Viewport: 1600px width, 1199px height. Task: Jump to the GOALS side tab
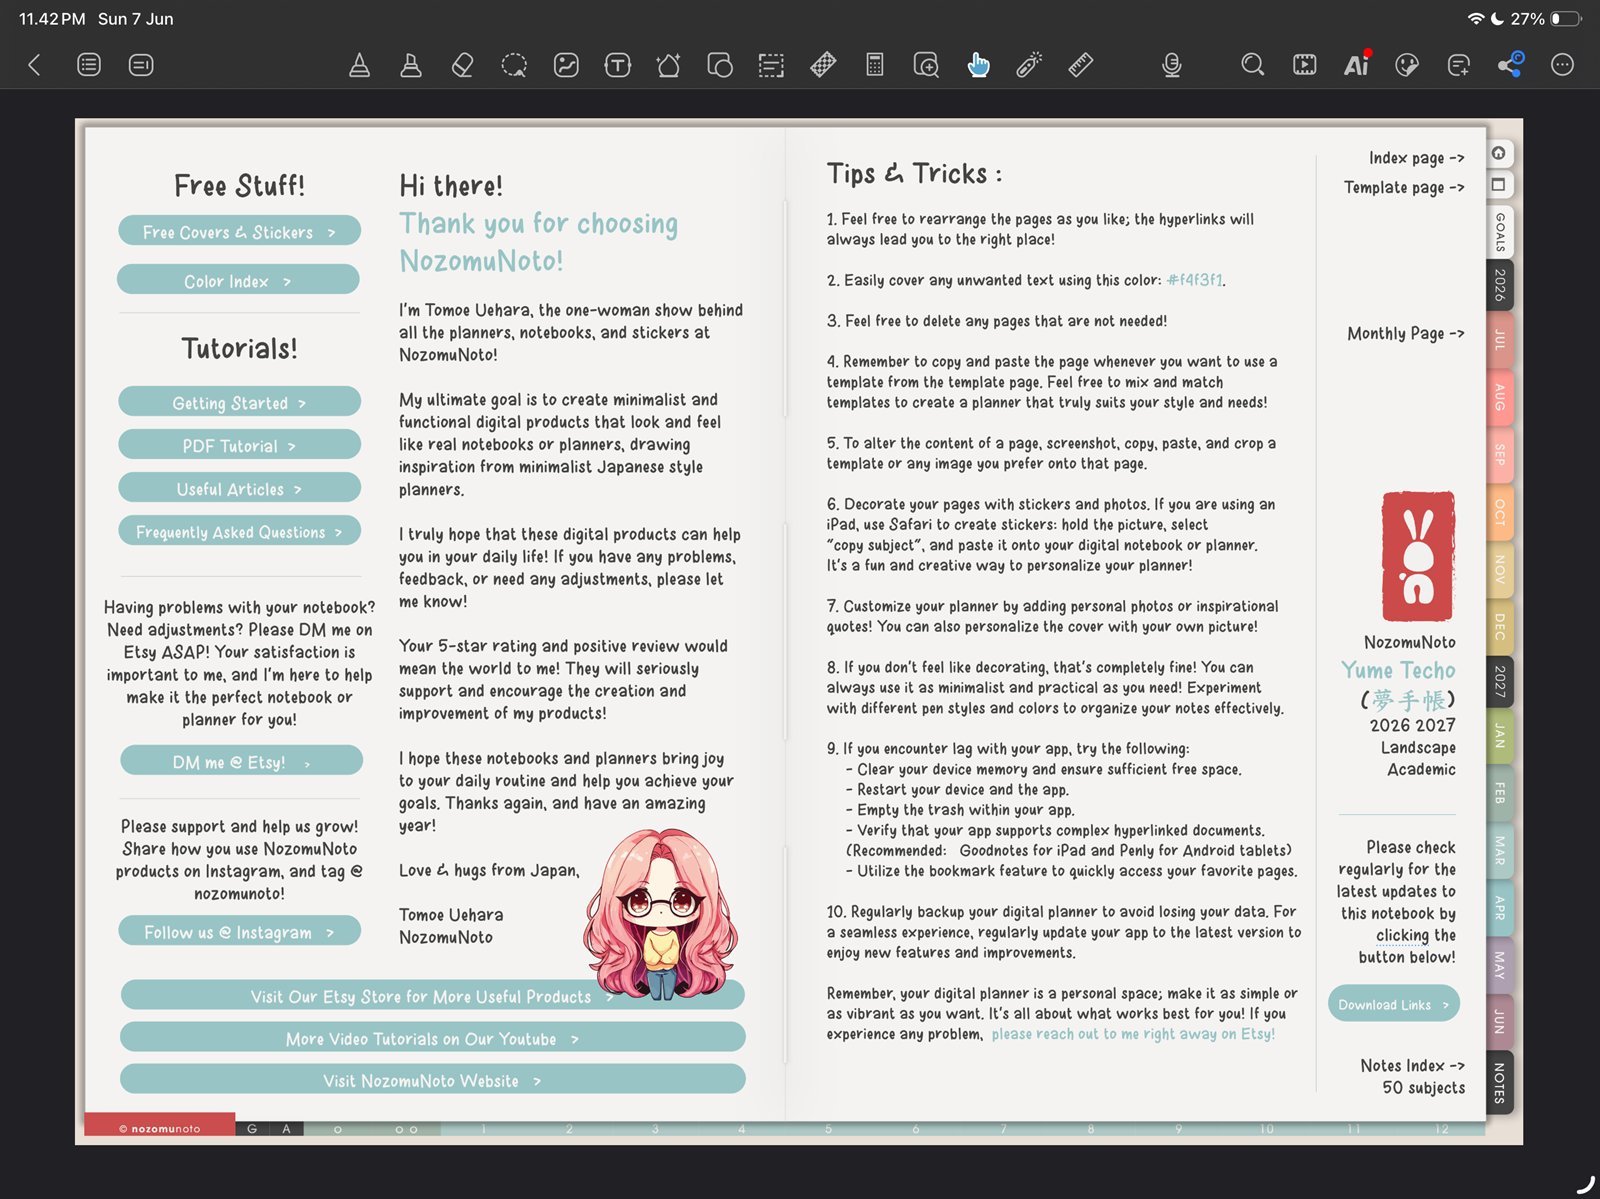[x=1499, y=231]
